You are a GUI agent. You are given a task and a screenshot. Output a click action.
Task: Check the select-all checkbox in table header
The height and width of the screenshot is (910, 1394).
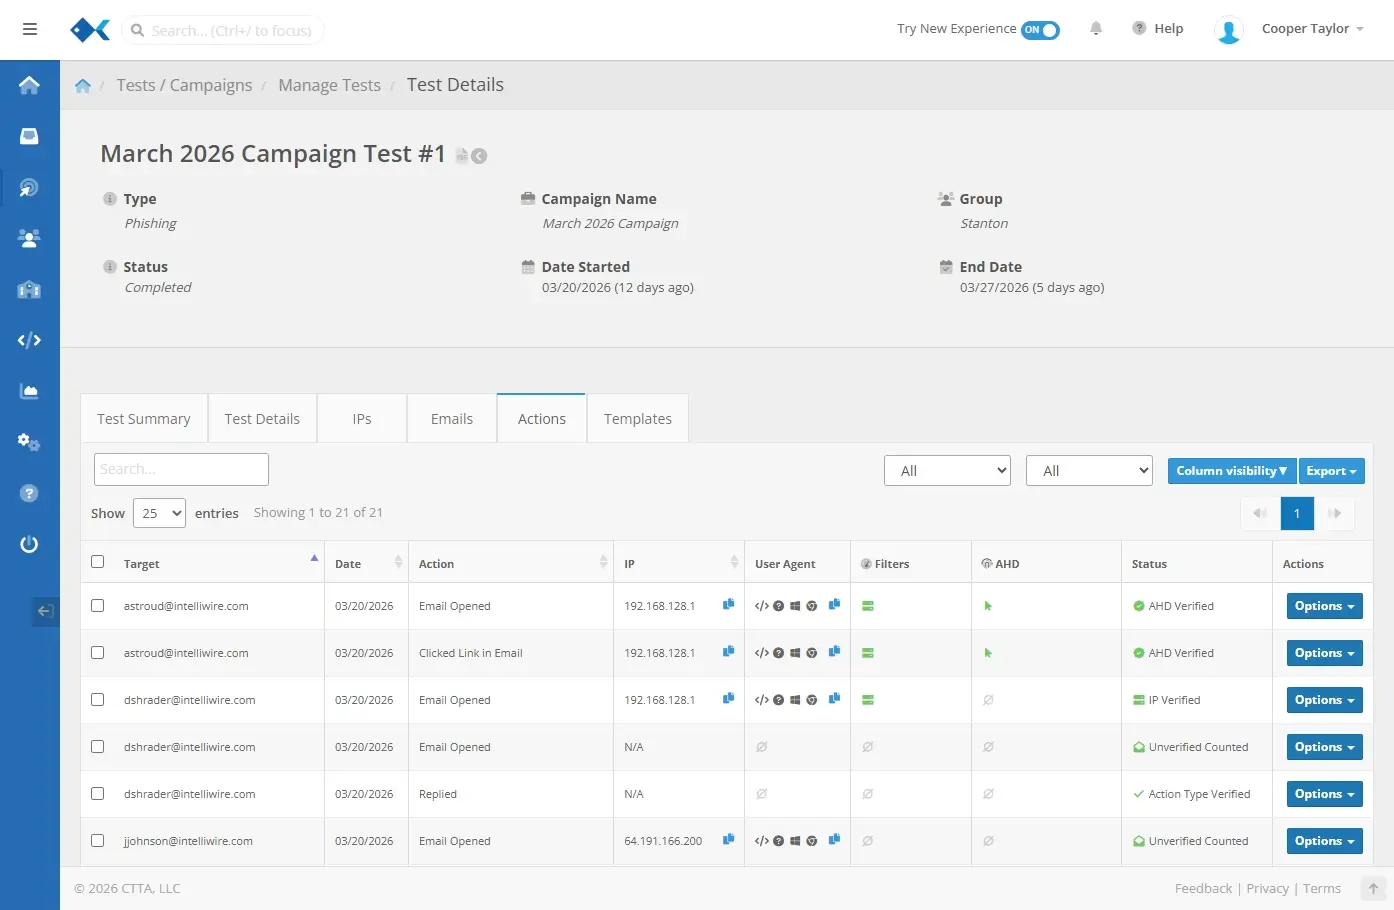coord(98,562)
